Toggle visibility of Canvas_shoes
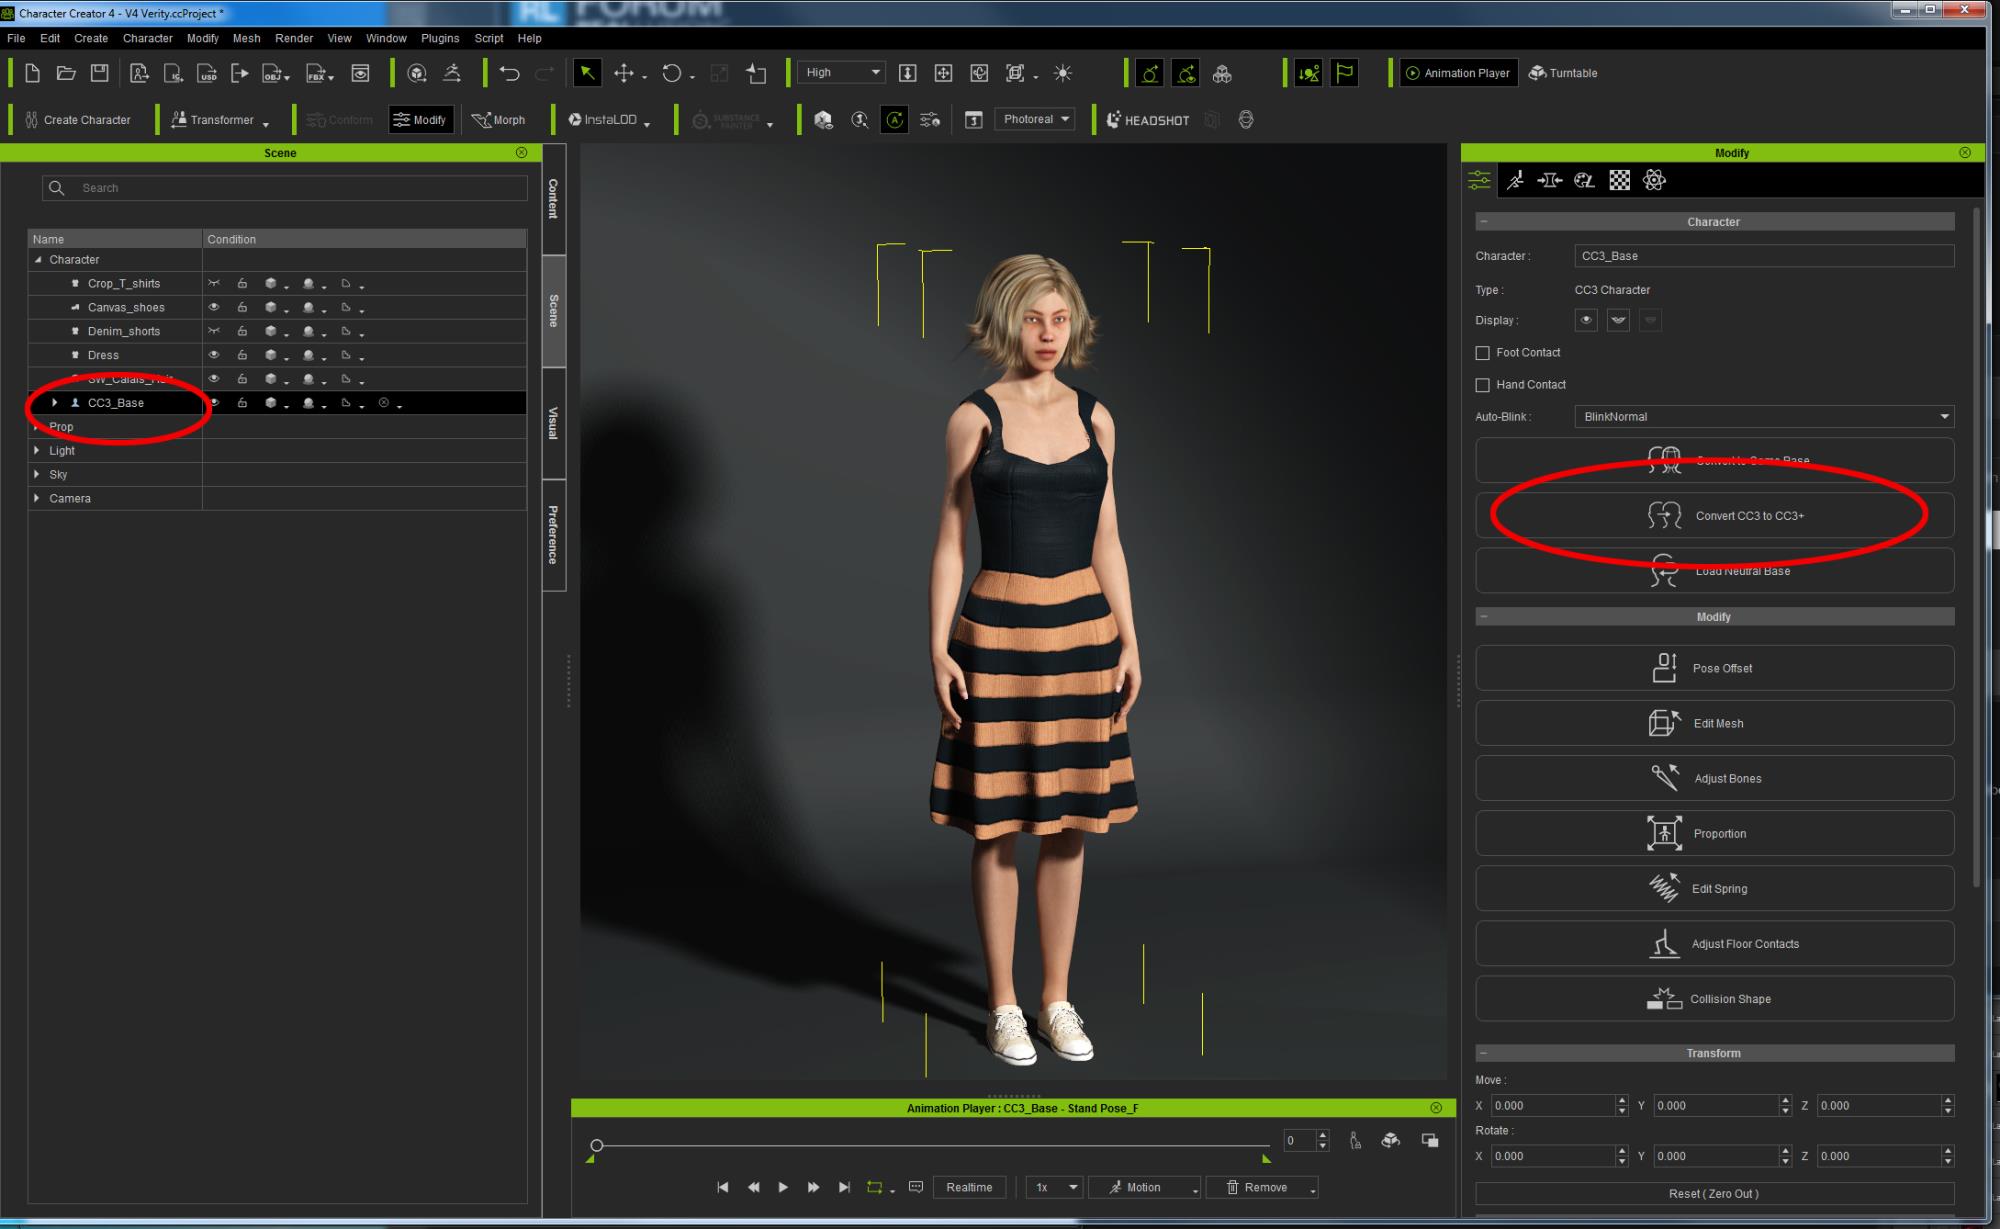This screenshot has width=2000, height=1229. (x=213, y=307)
